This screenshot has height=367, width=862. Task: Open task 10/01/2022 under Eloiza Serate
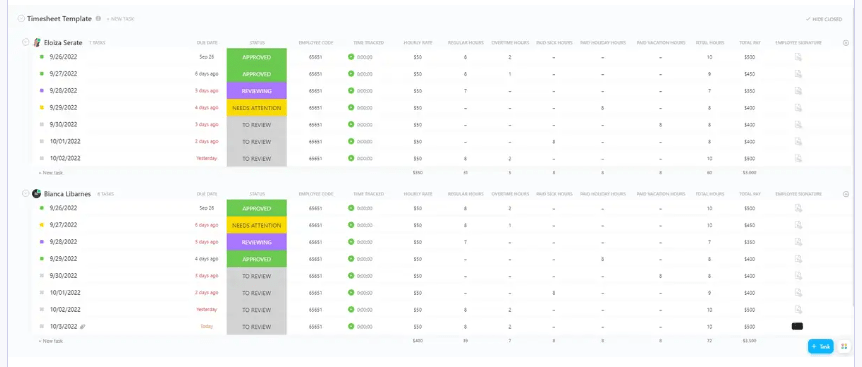[x=65, y=141]
